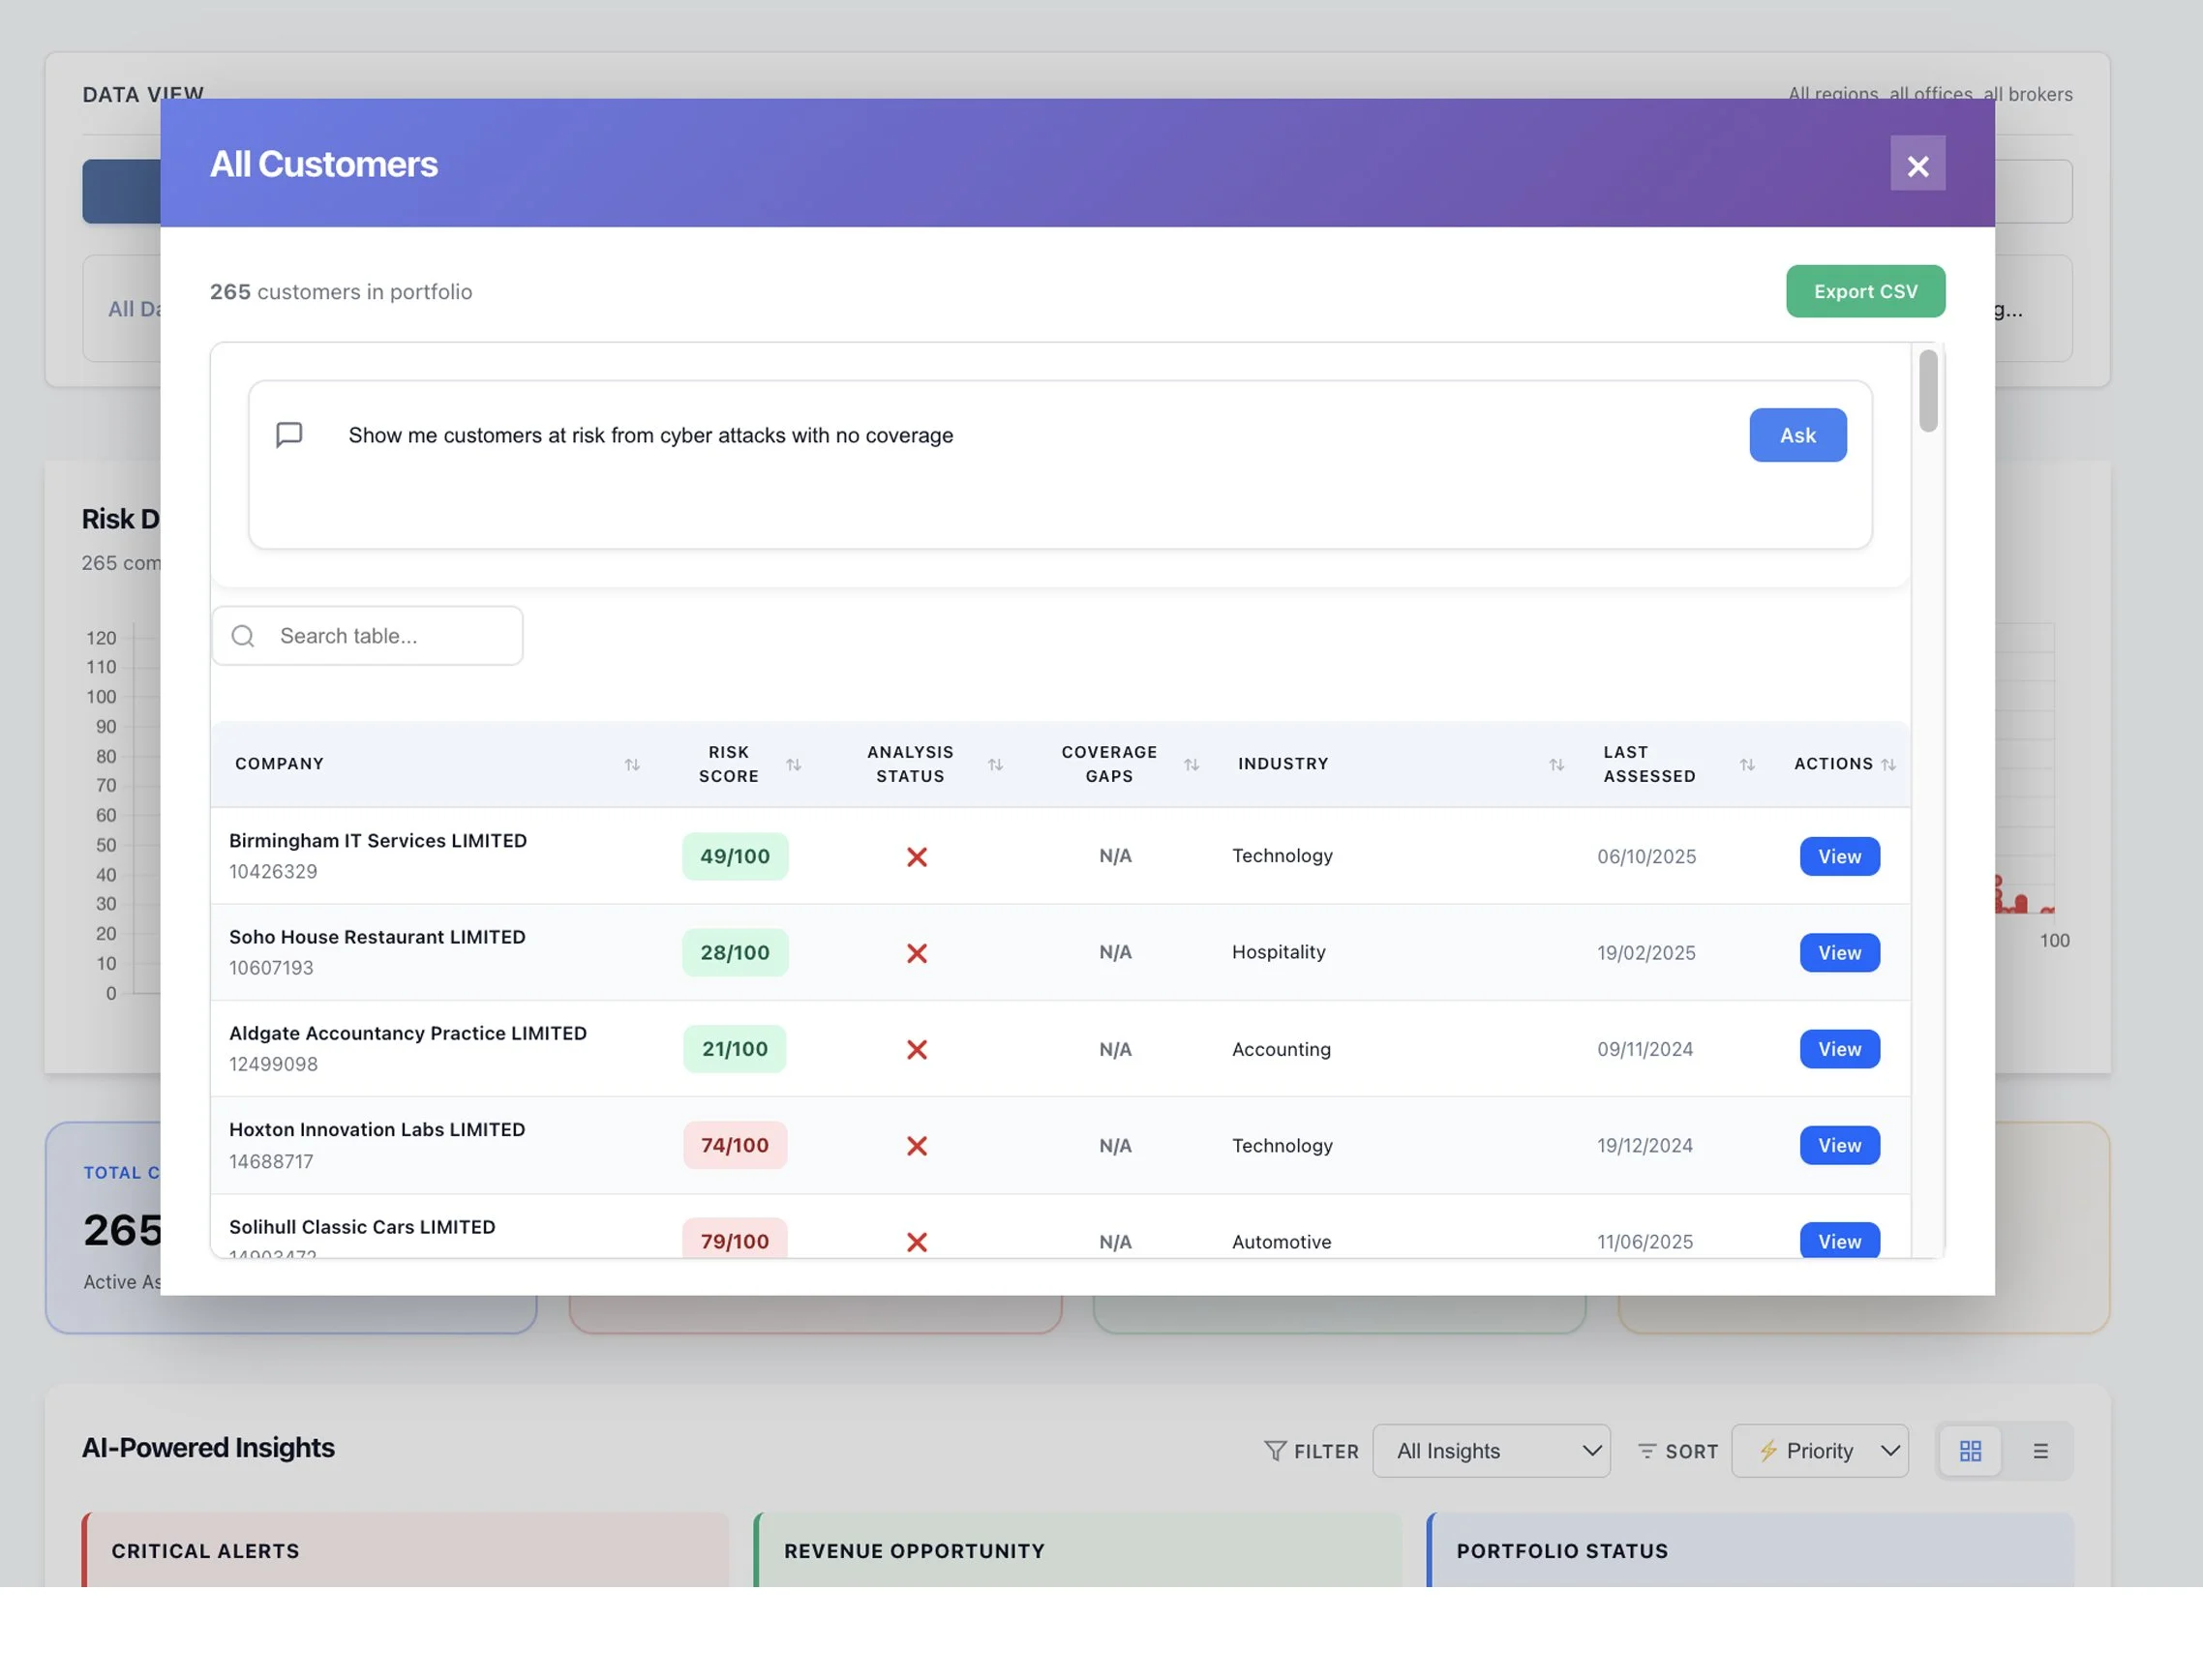Sort by Coverage Gaps column arrows

point(1191,765)
